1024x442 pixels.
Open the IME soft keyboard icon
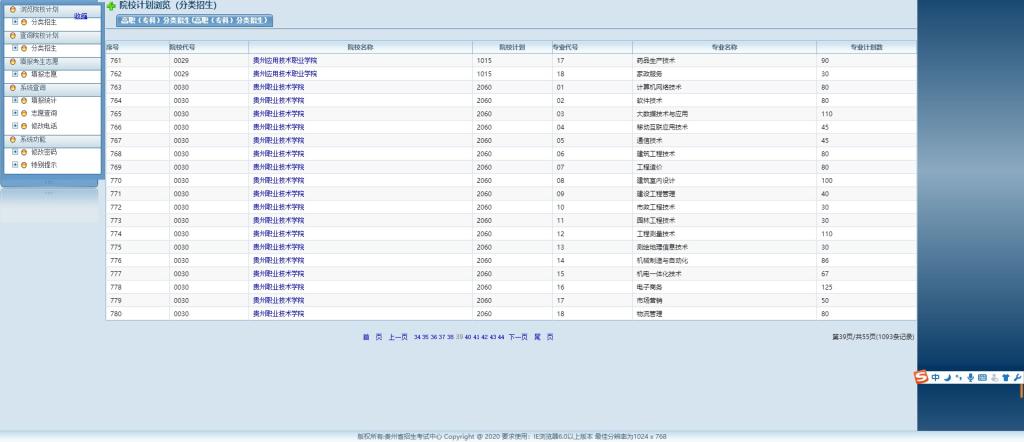(x=982, y=377)
